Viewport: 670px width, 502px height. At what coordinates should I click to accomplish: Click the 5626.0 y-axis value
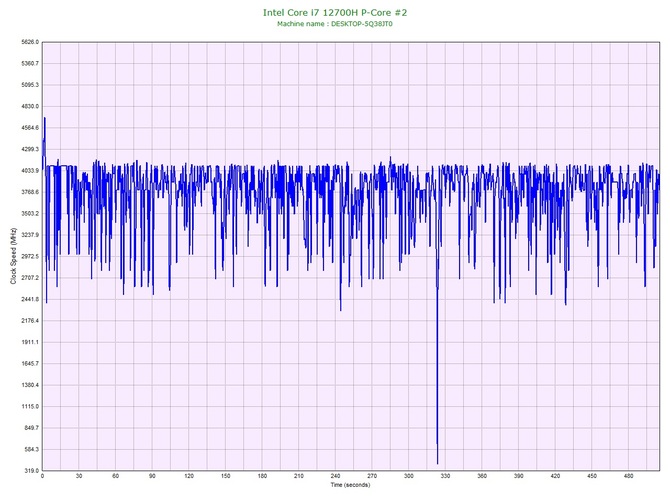click(x=30, y=42)
